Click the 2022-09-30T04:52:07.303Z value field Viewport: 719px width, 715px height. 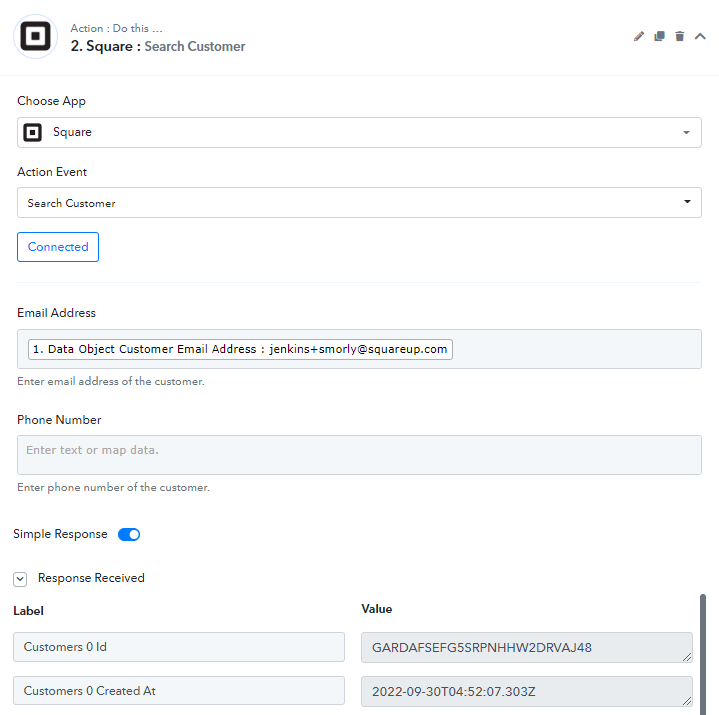tap(526, 691)
